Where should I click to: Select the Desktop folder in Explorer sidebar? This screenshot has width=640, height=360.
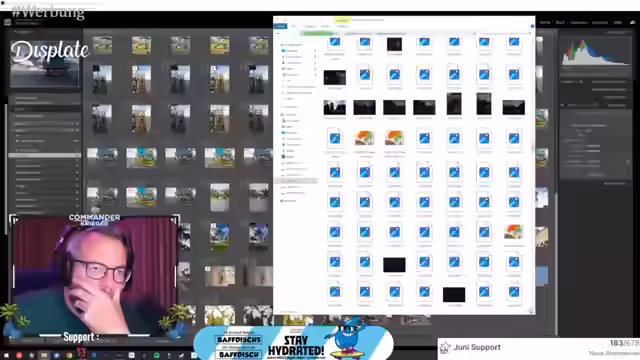pyautogui.click(x=291, y=51)
